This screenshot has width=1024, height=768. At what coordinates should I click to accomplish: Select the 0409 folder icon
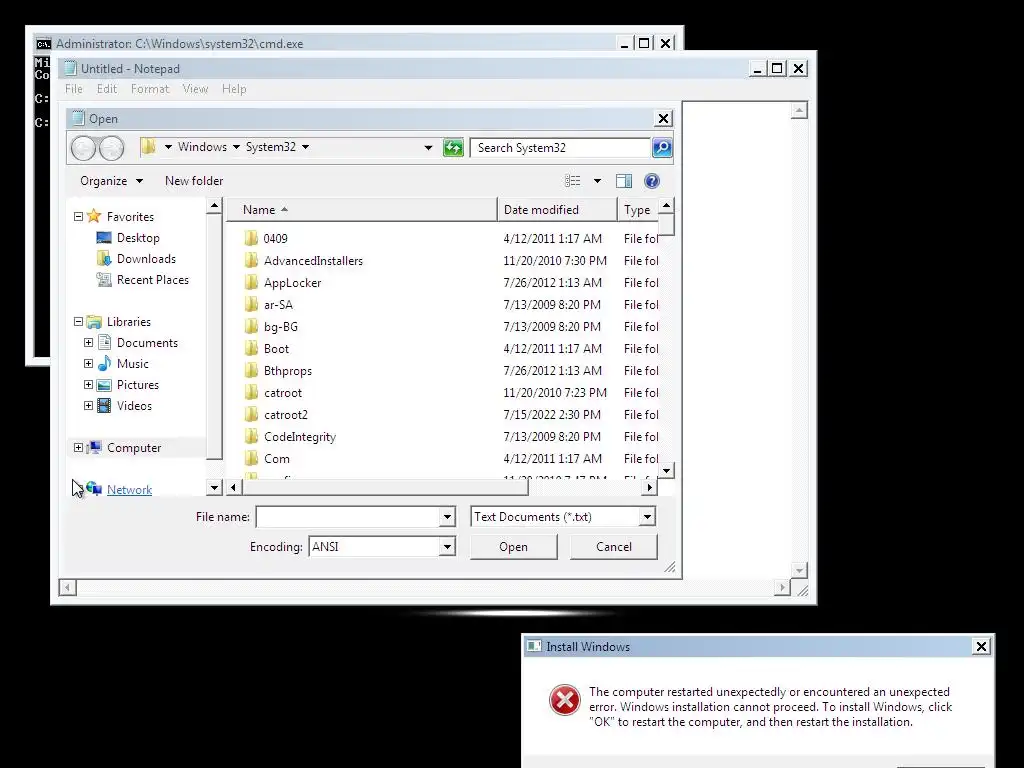click(251, 238)
